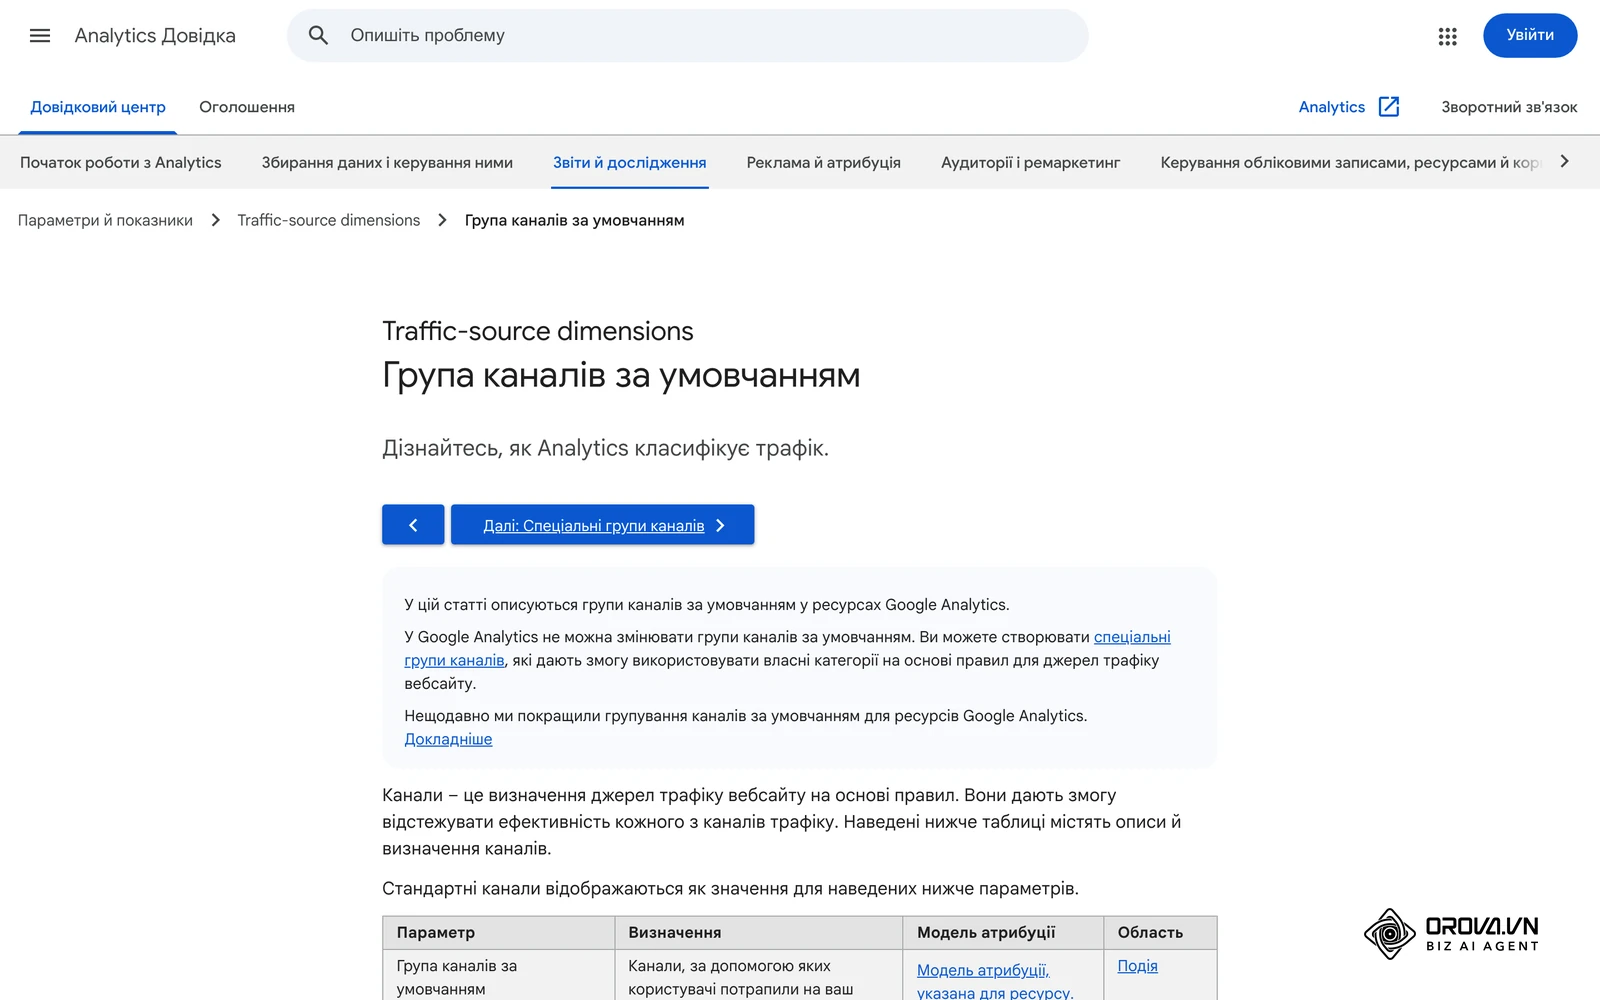Image resolution: width=1600 pixels, height=1000 pixels.
Task: Click the search magnifier icon
Action: pyautogui.click(x=318, y=36)
